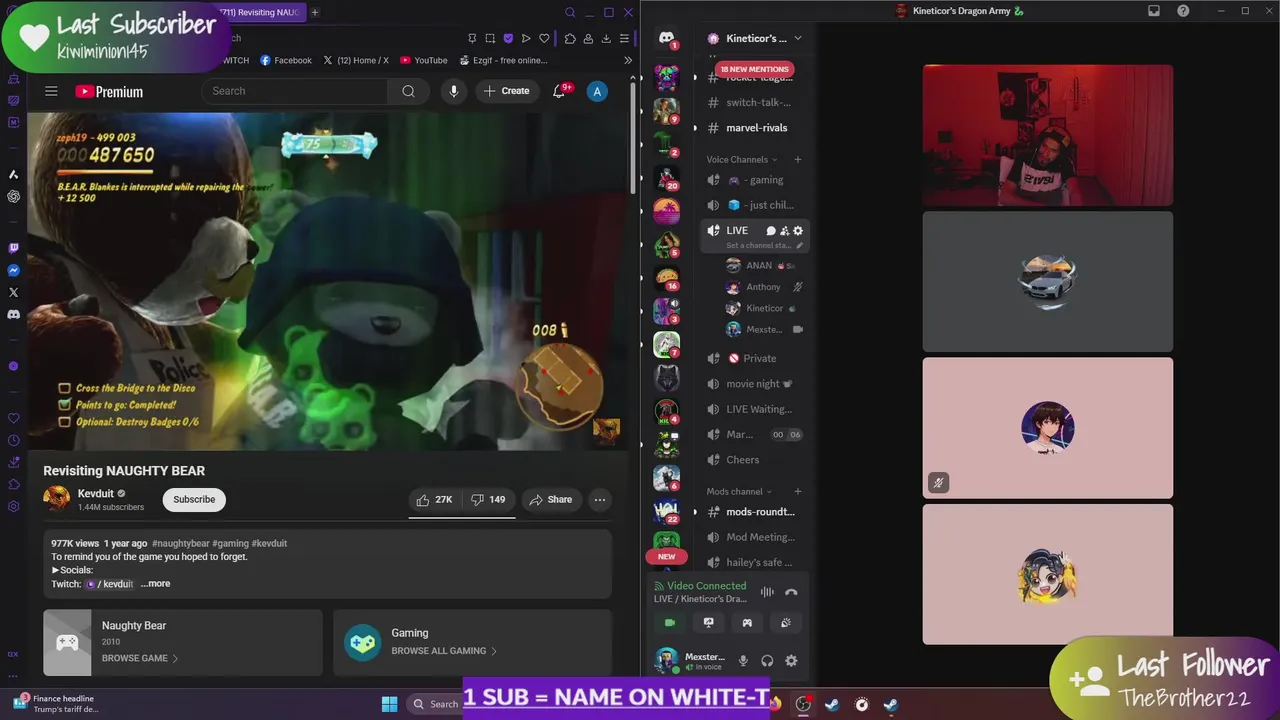Click the browser snapshot icon
The width and height of the screenshot is (1280, 720).
490,38
